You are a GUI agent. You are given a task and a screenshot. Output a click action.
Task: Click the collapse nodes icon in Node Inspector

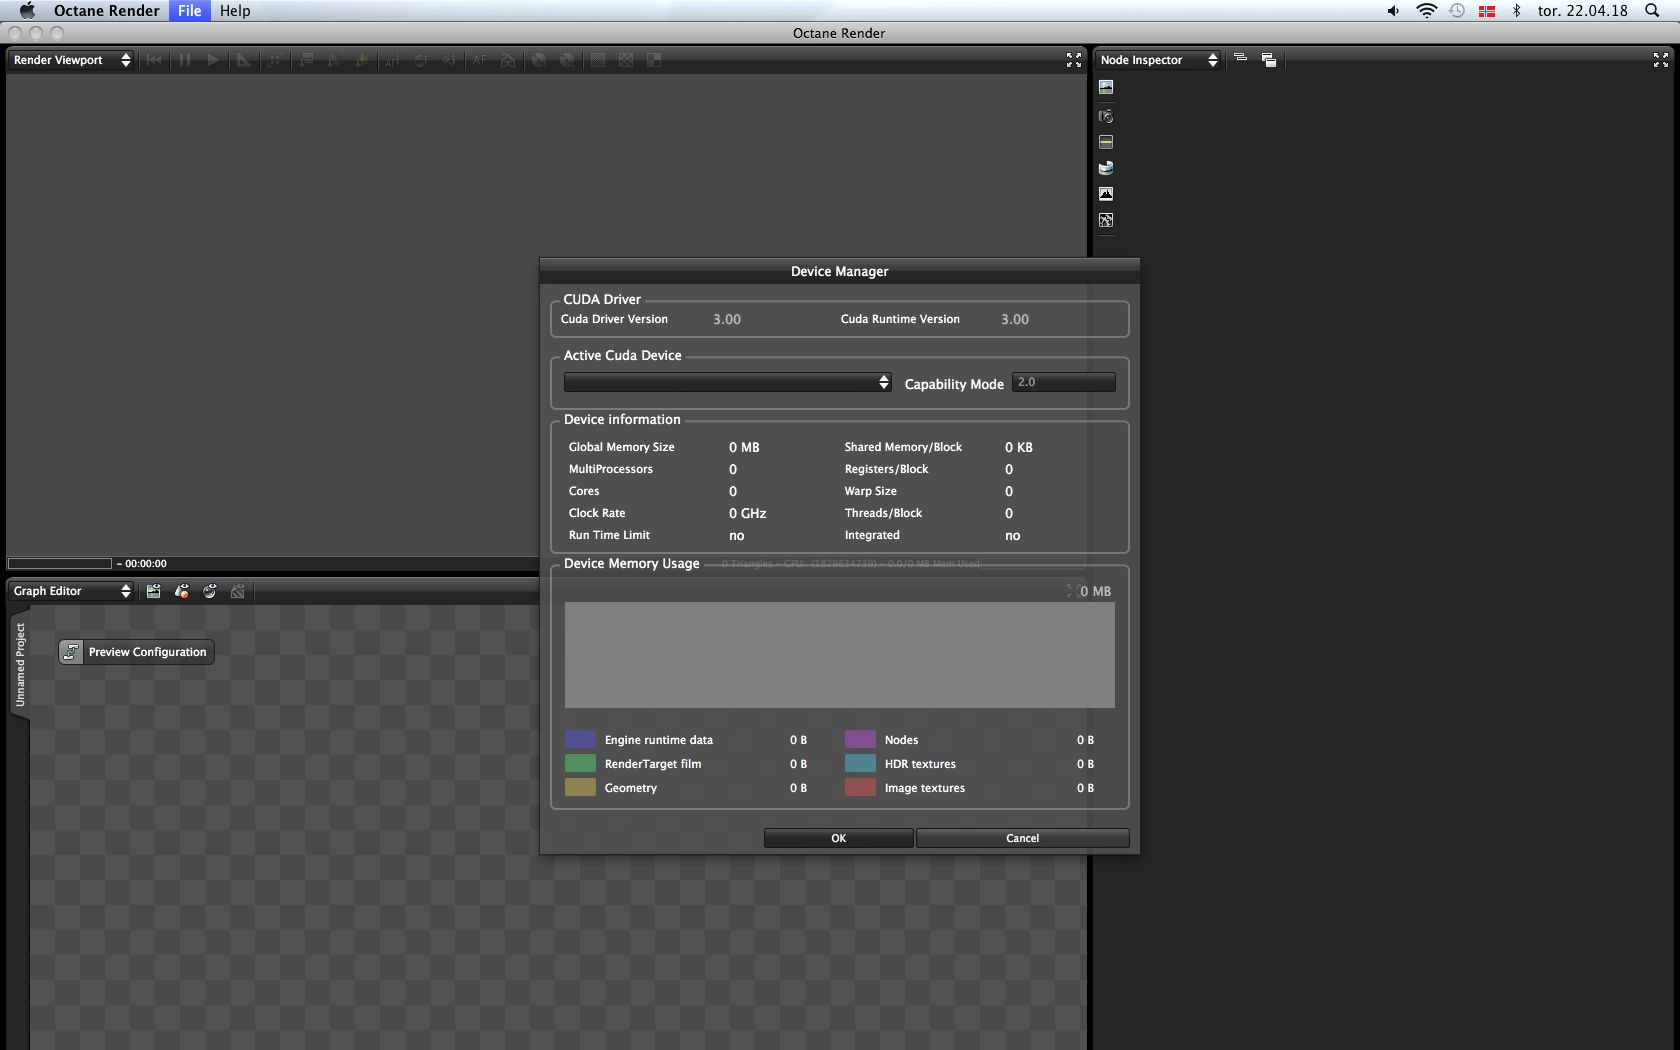[x=1240, y=59]
